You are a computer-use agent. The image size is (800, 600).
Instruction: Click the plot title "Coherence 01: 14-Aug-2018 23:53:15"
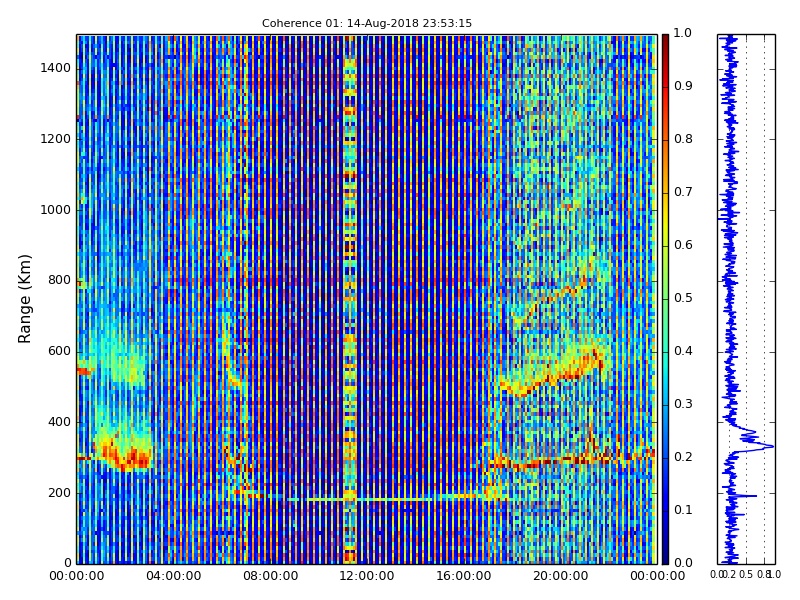coord(367,23)
